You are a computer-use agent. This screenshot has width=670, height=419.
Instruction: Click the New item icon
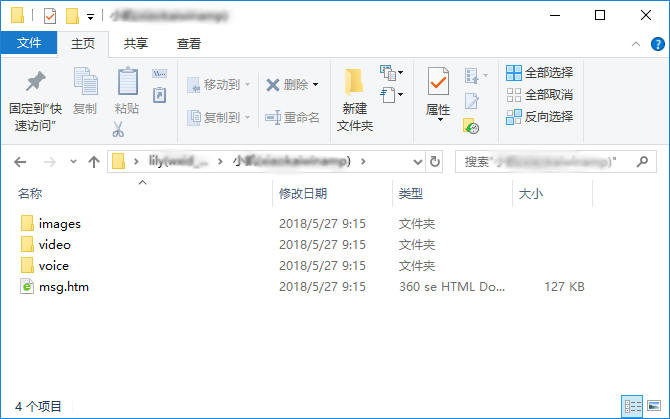388,73
